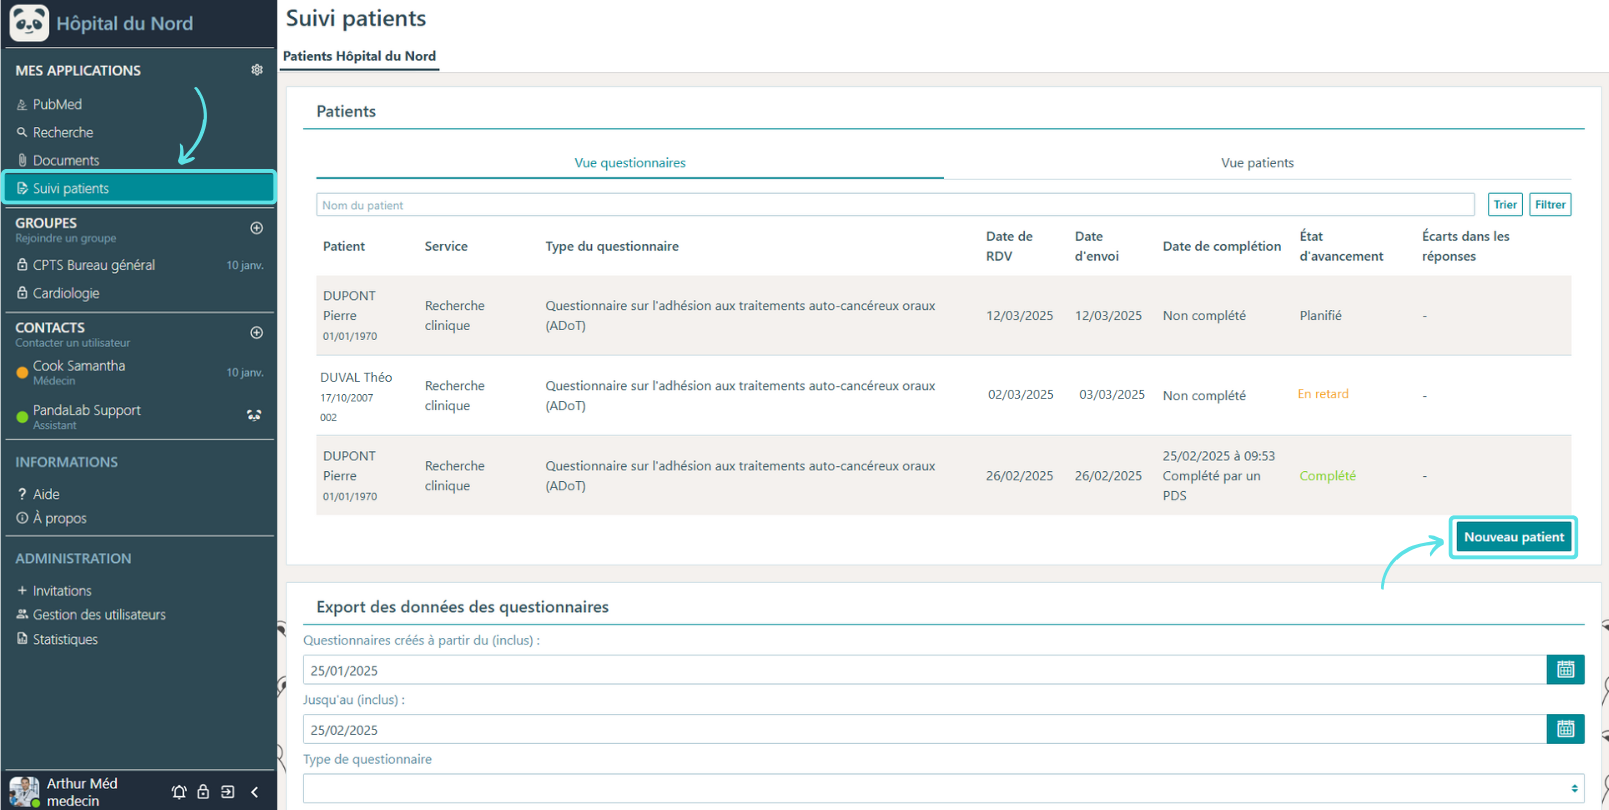Viewport: 1609px width, 810px height.
Task: Click the logout icon in the bottom bar
Action: (x=228, y=792)
